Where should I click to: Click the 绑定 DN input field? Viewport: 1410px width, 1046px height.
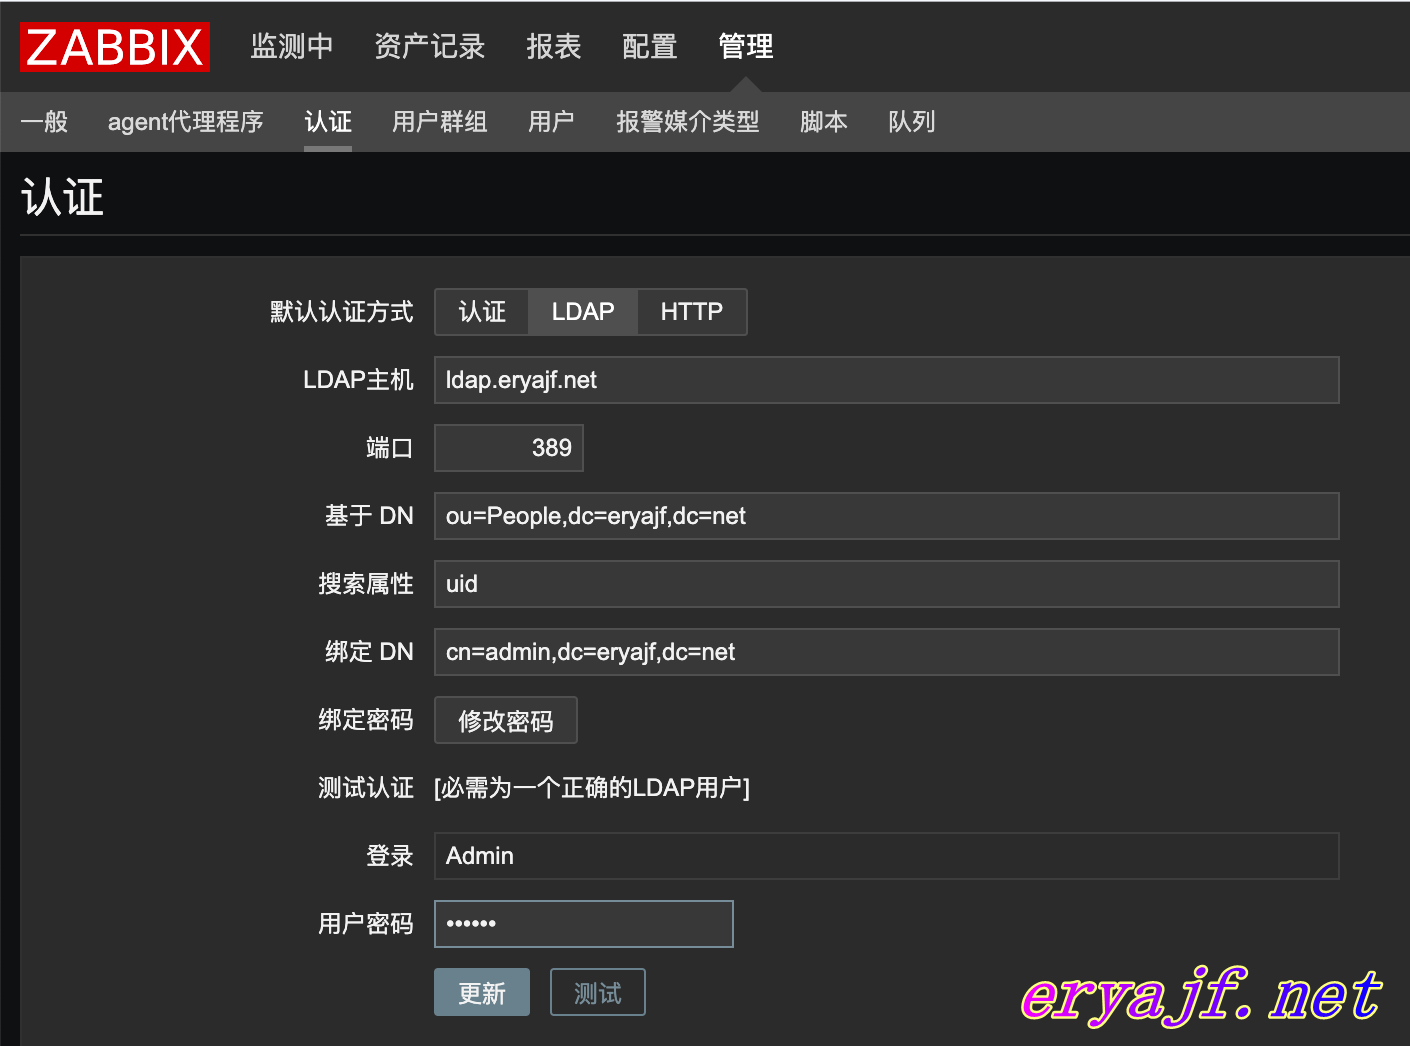(886, 652)
